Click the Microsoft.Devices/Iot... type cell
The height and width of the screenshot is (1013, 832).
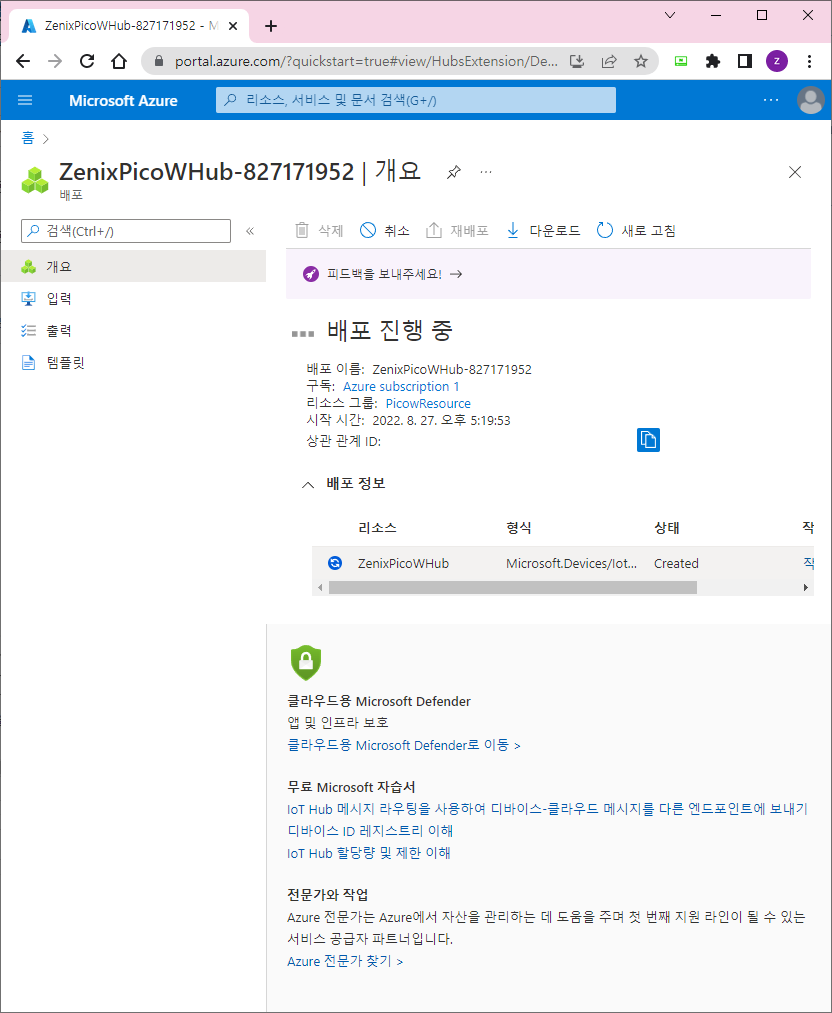(x=571, y=563)
